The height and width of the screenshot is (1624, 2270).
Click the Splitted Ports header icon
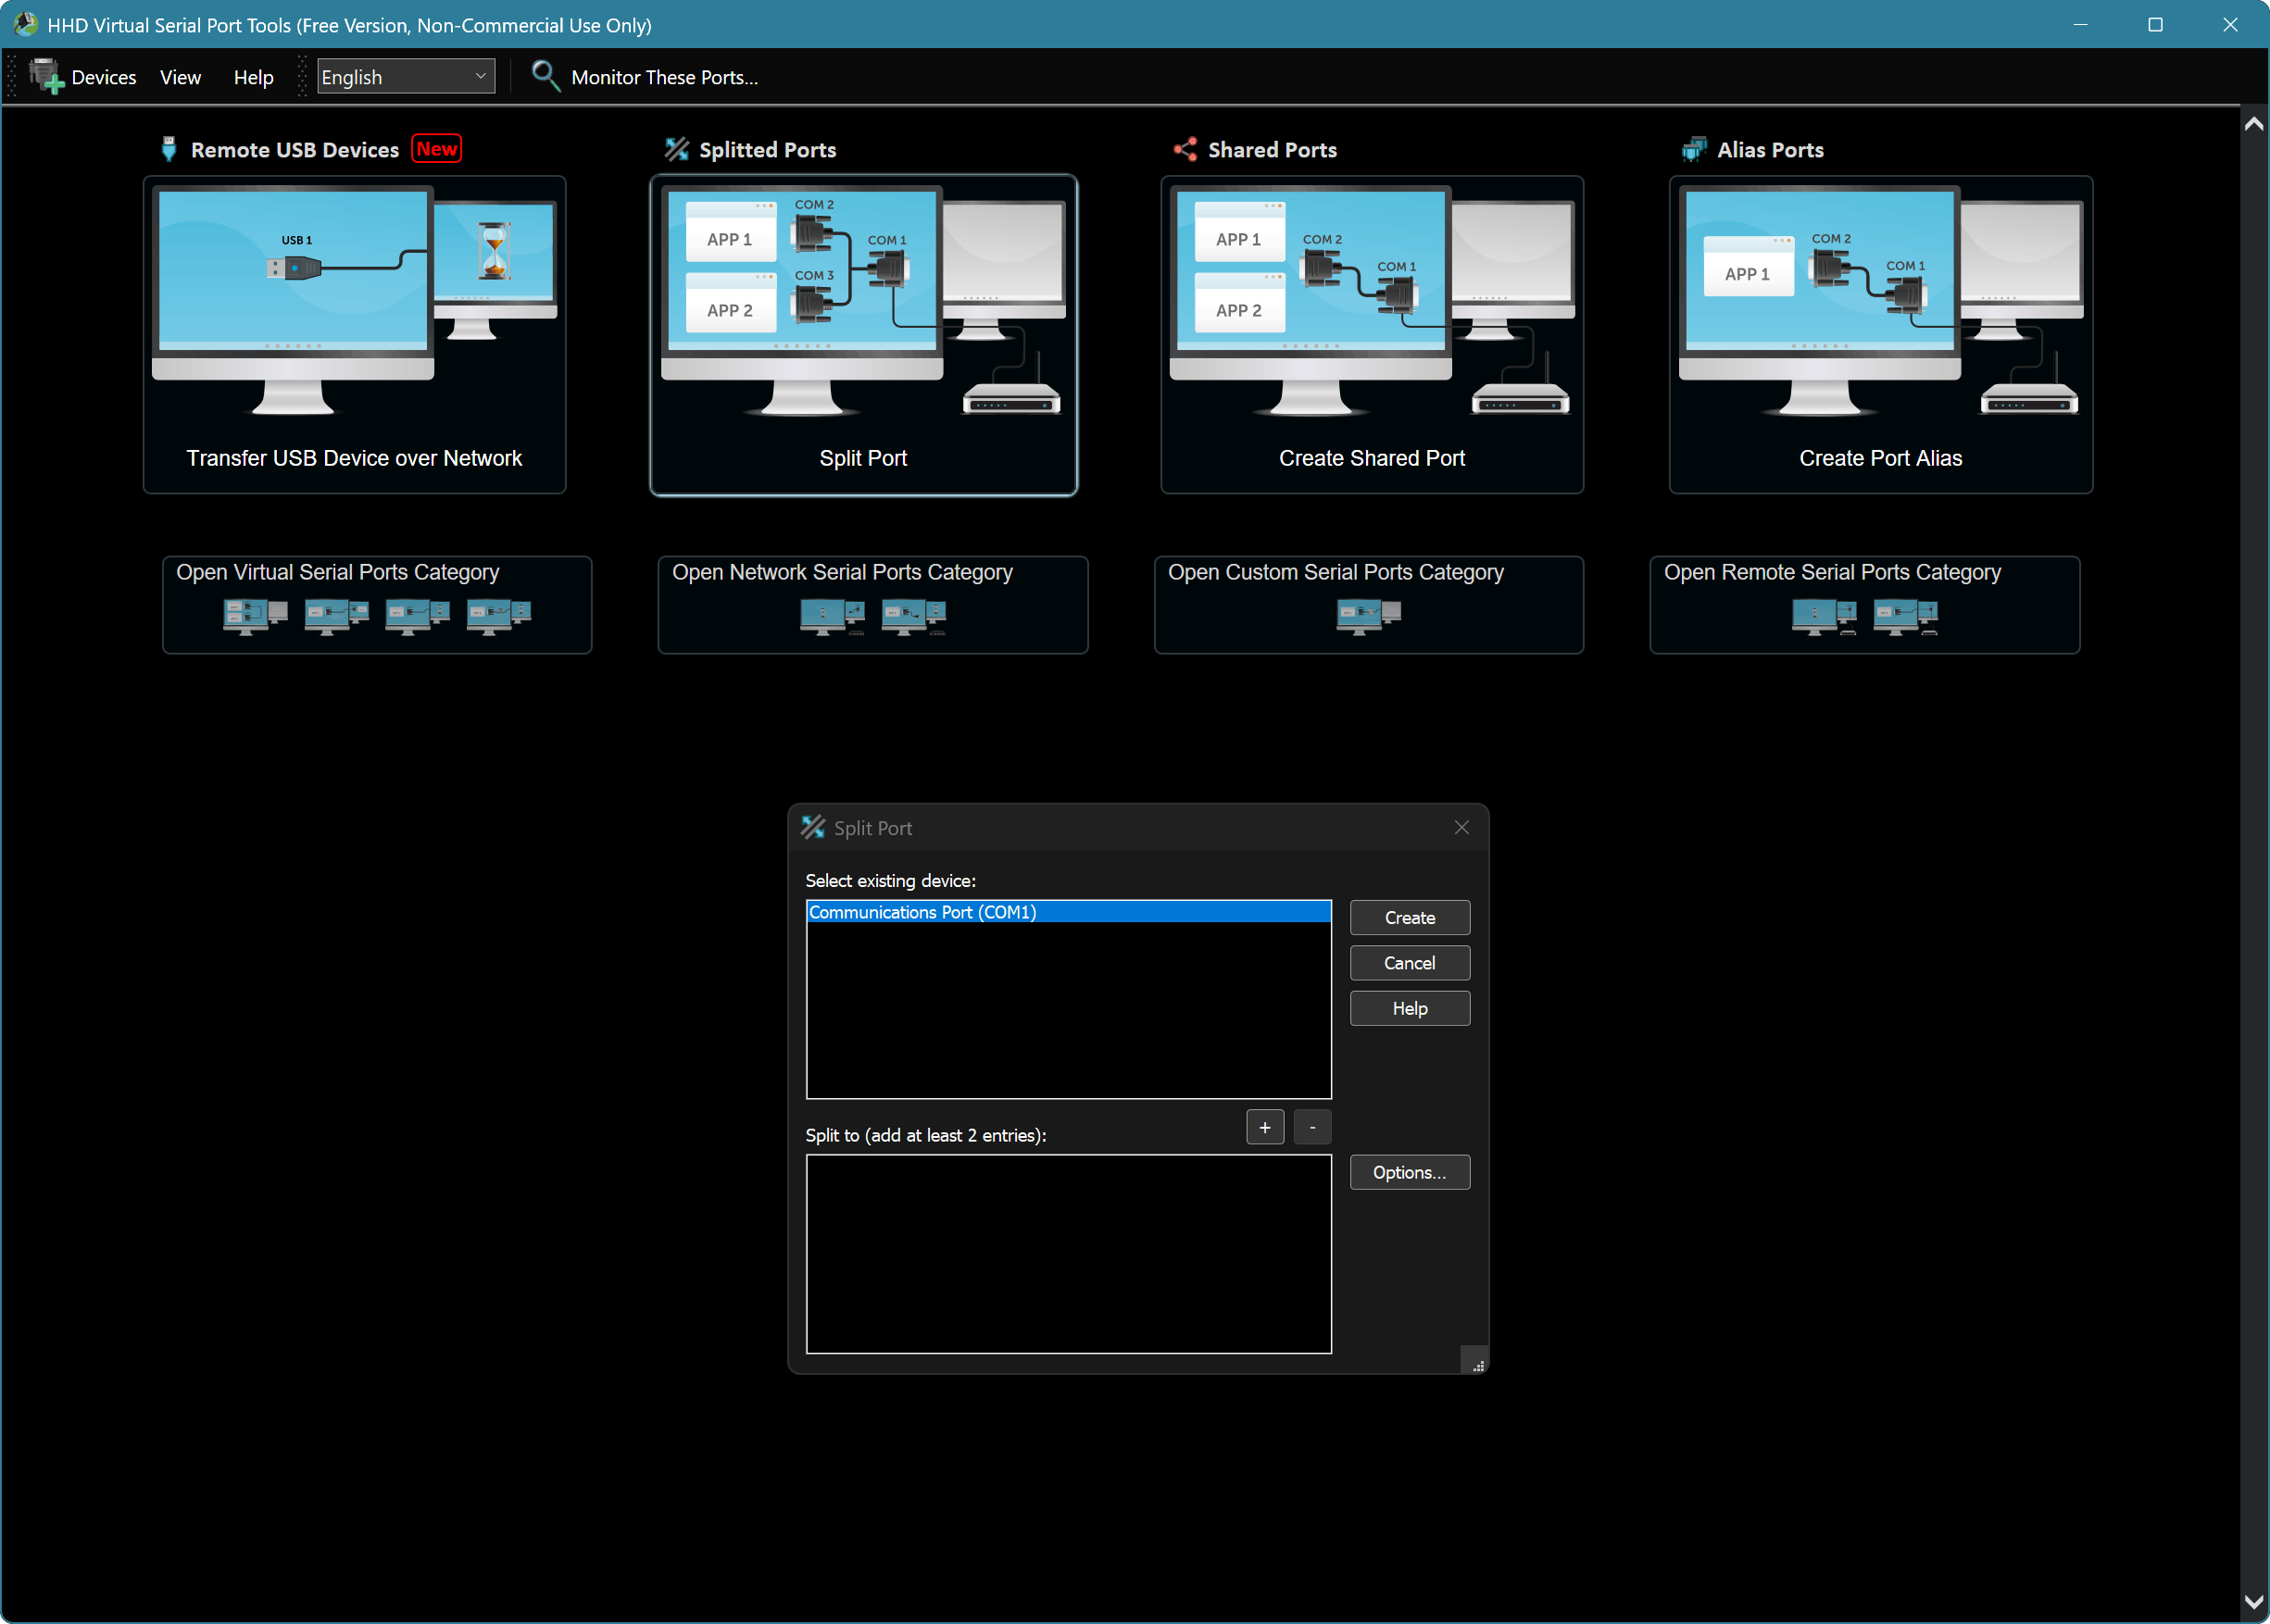point(677,149)
